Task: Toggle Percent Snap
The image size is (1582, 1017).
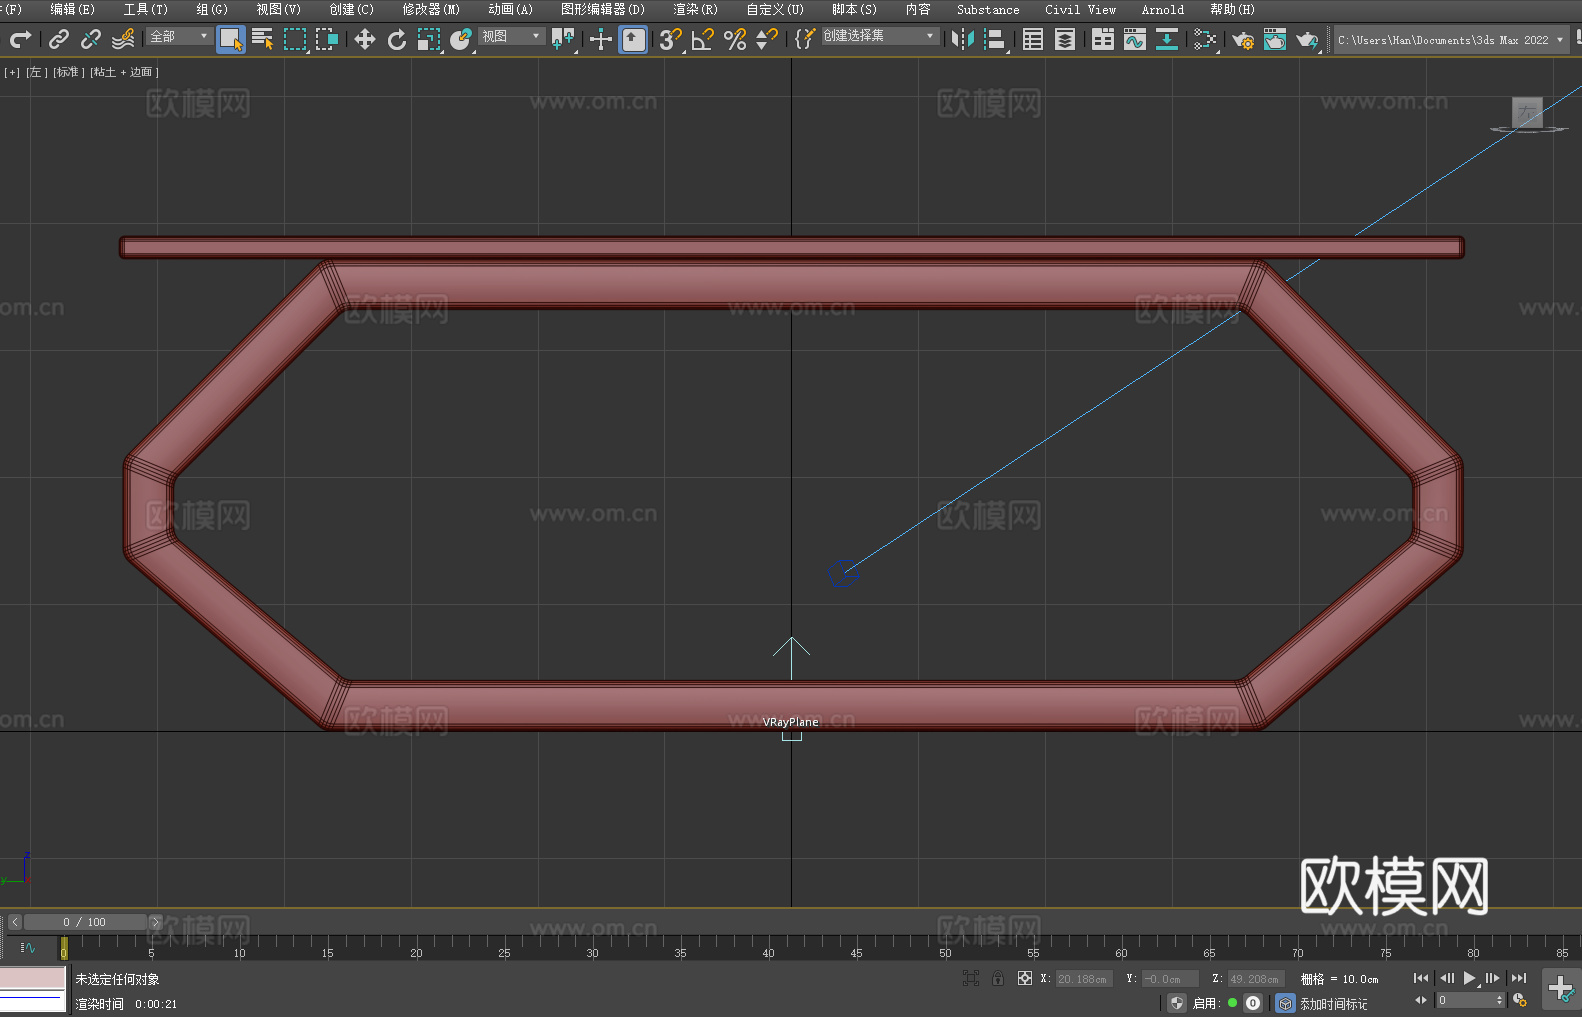Action: coord(735,39)
